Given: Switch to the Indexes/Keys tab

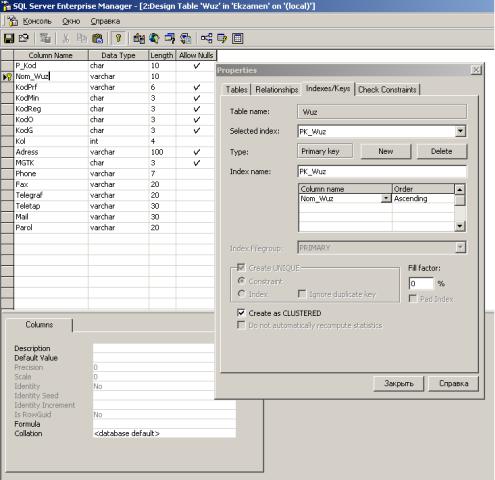Looking at the screenshot, I should [x=328, y=89].
